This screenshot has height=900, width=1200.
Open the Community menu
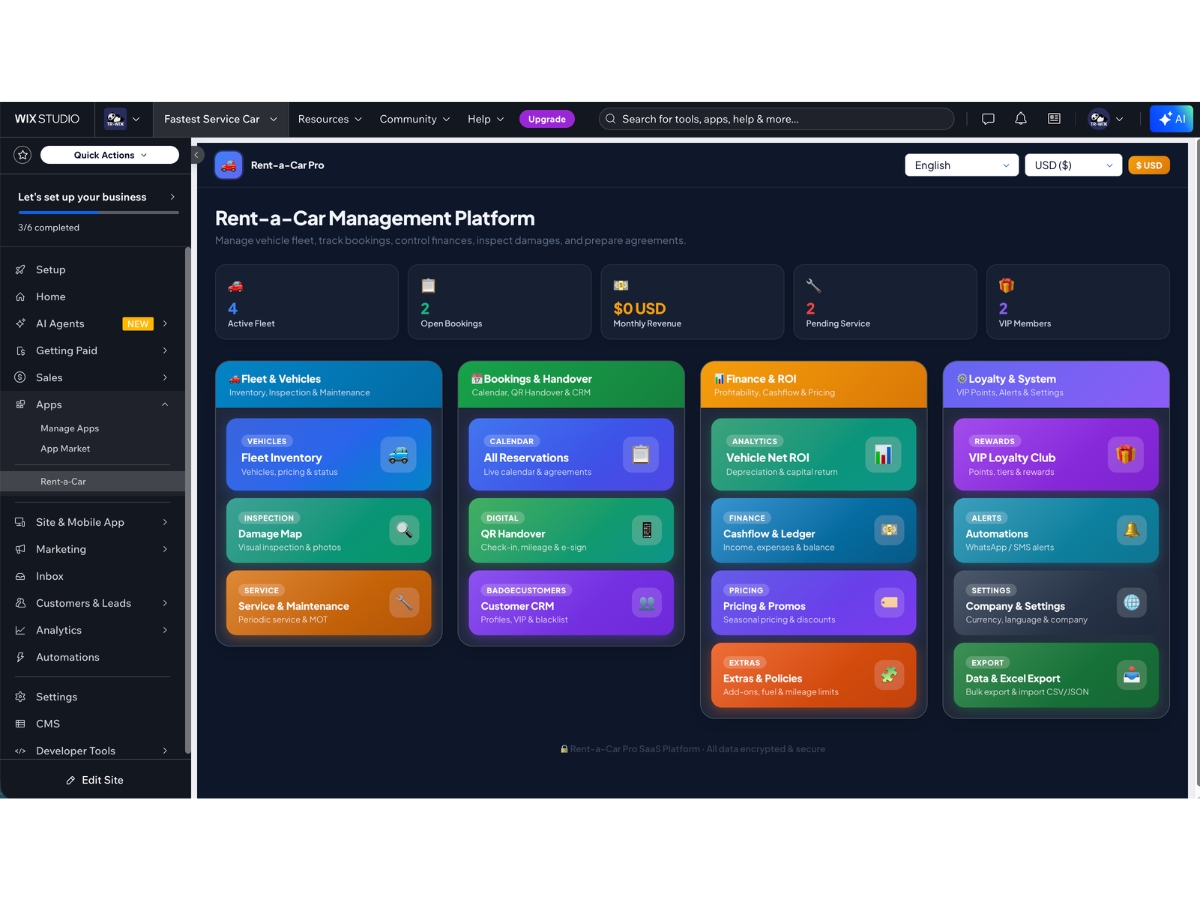point(415,119)
